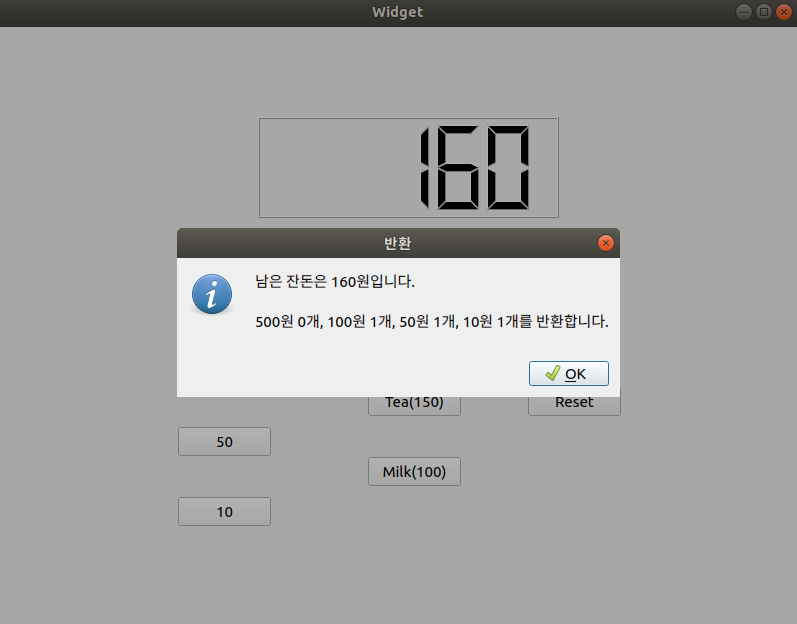Minimize the Widget window
The image size is (797, 624).
[744, 12]
